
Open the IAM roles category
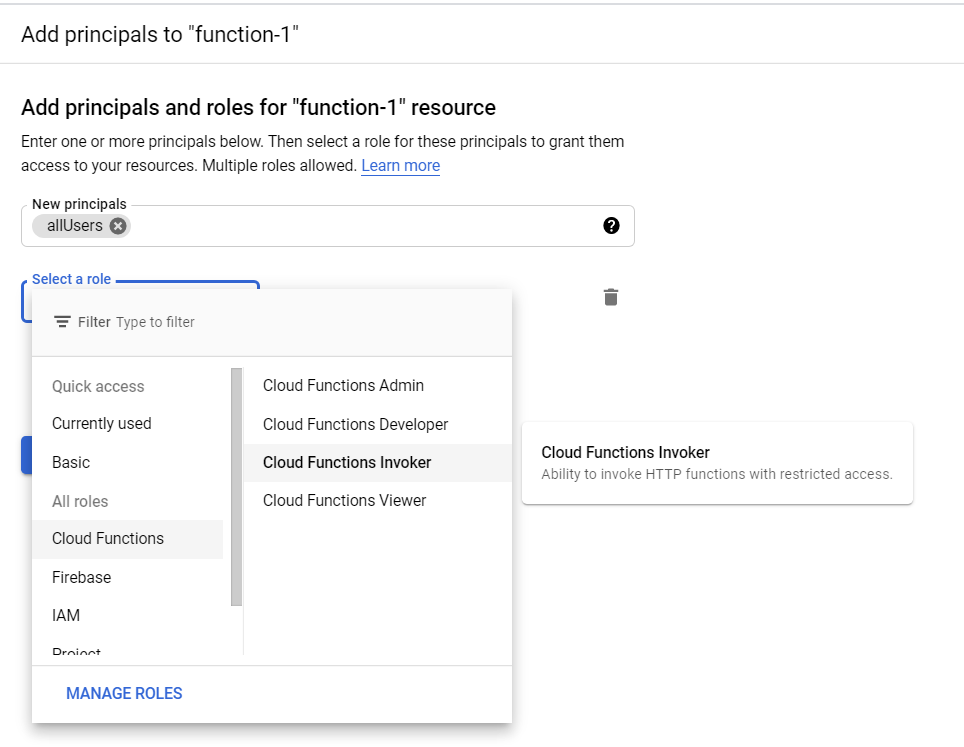(66, 615)
